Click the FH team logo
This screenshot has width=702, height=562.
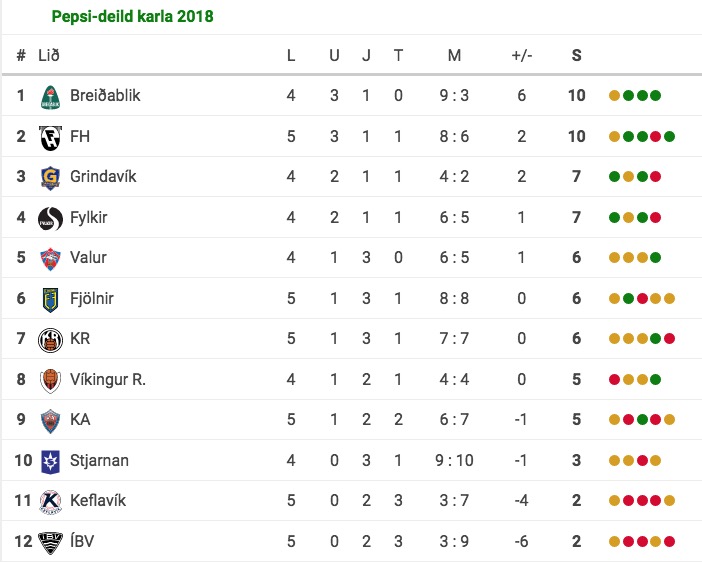(50, 137)
